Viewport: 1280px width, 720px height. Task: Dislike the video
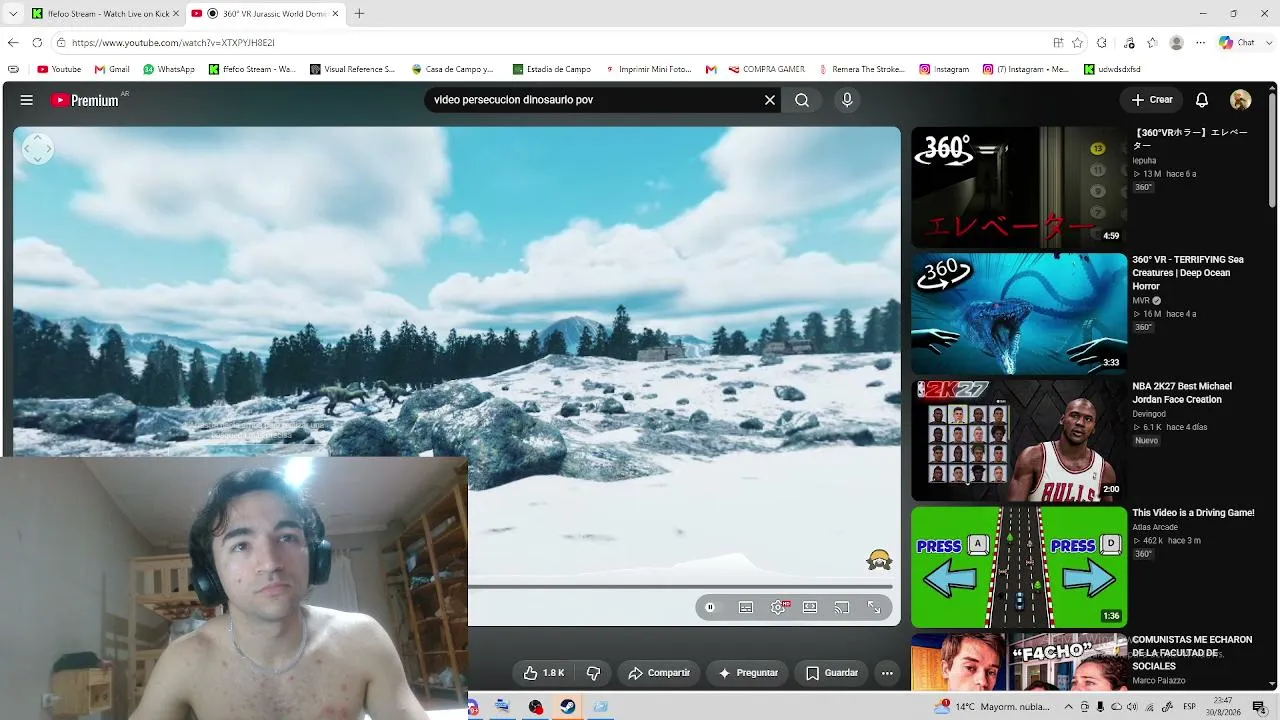pos(593,673)
